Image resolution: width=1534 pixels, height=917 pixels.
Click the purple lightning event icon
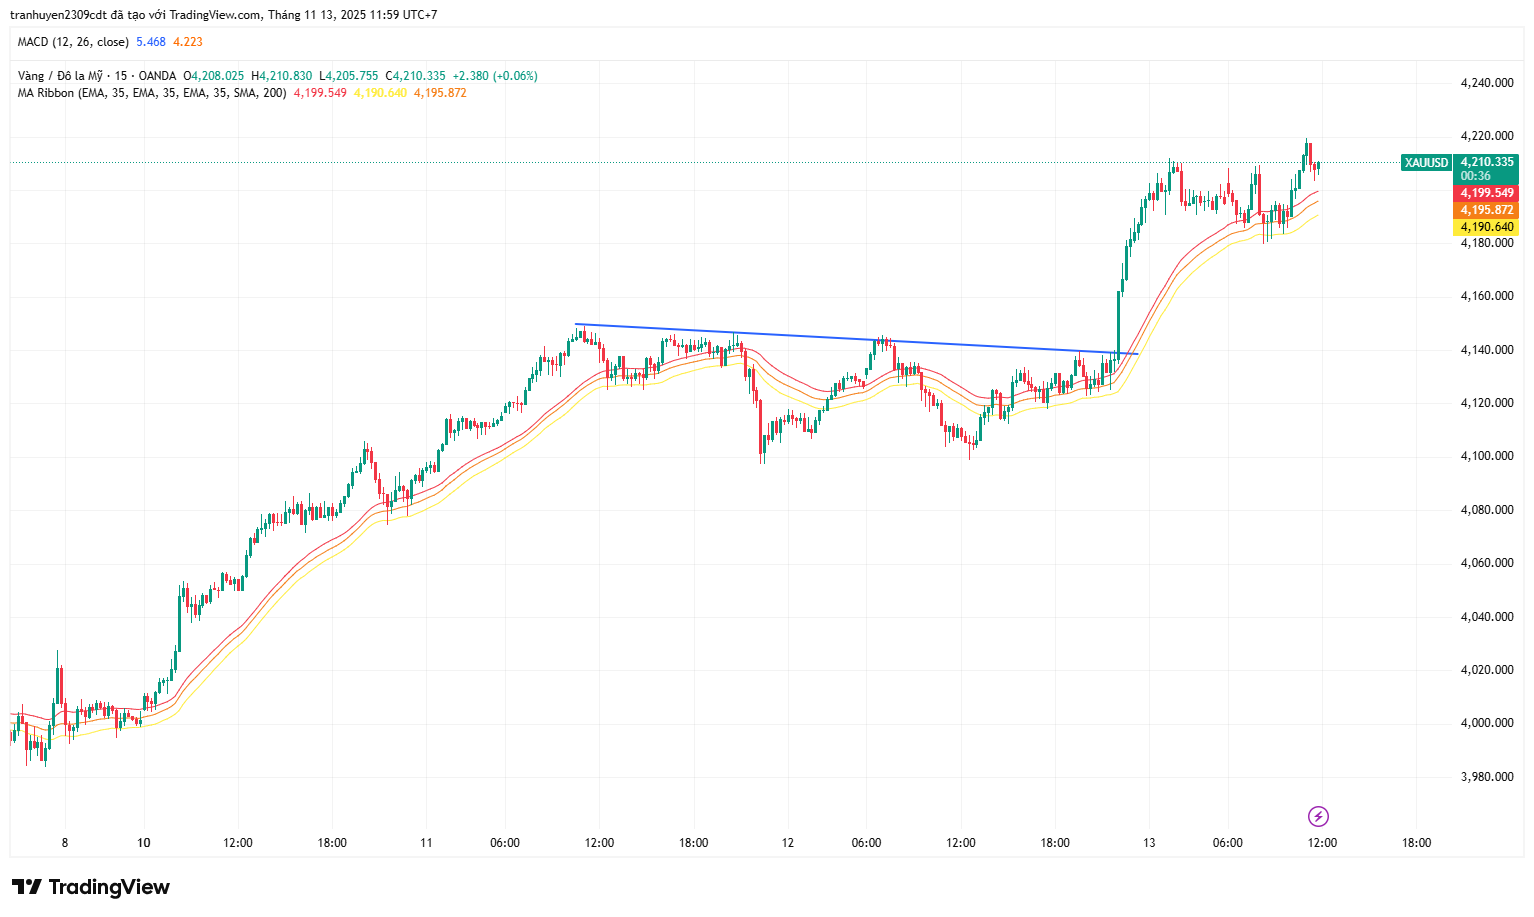[x=1318, y=816]
